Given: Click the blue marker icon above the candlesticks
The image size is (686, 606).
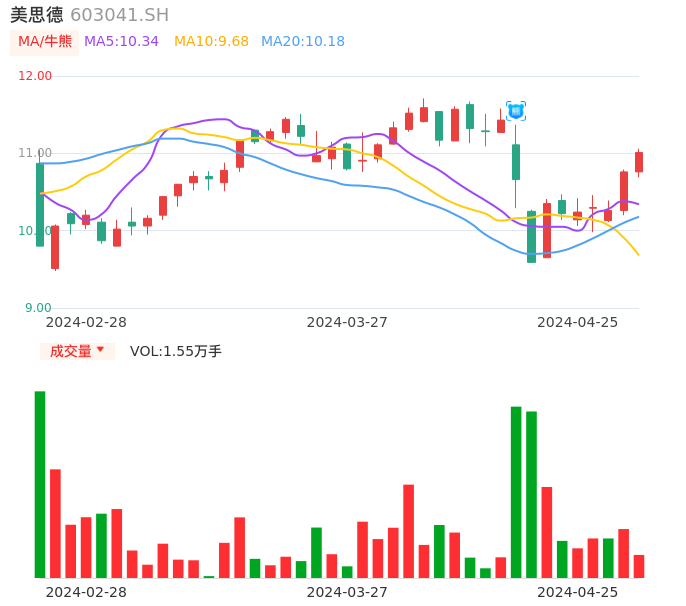Looking at the screenshot, I should pos(516,111).
